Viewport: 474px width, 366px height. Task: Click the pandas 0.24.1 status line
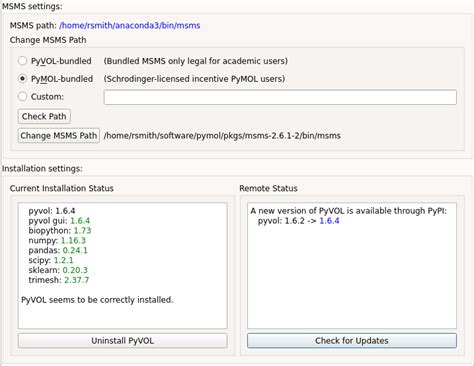pyautogui.click(x=58, y=250)
